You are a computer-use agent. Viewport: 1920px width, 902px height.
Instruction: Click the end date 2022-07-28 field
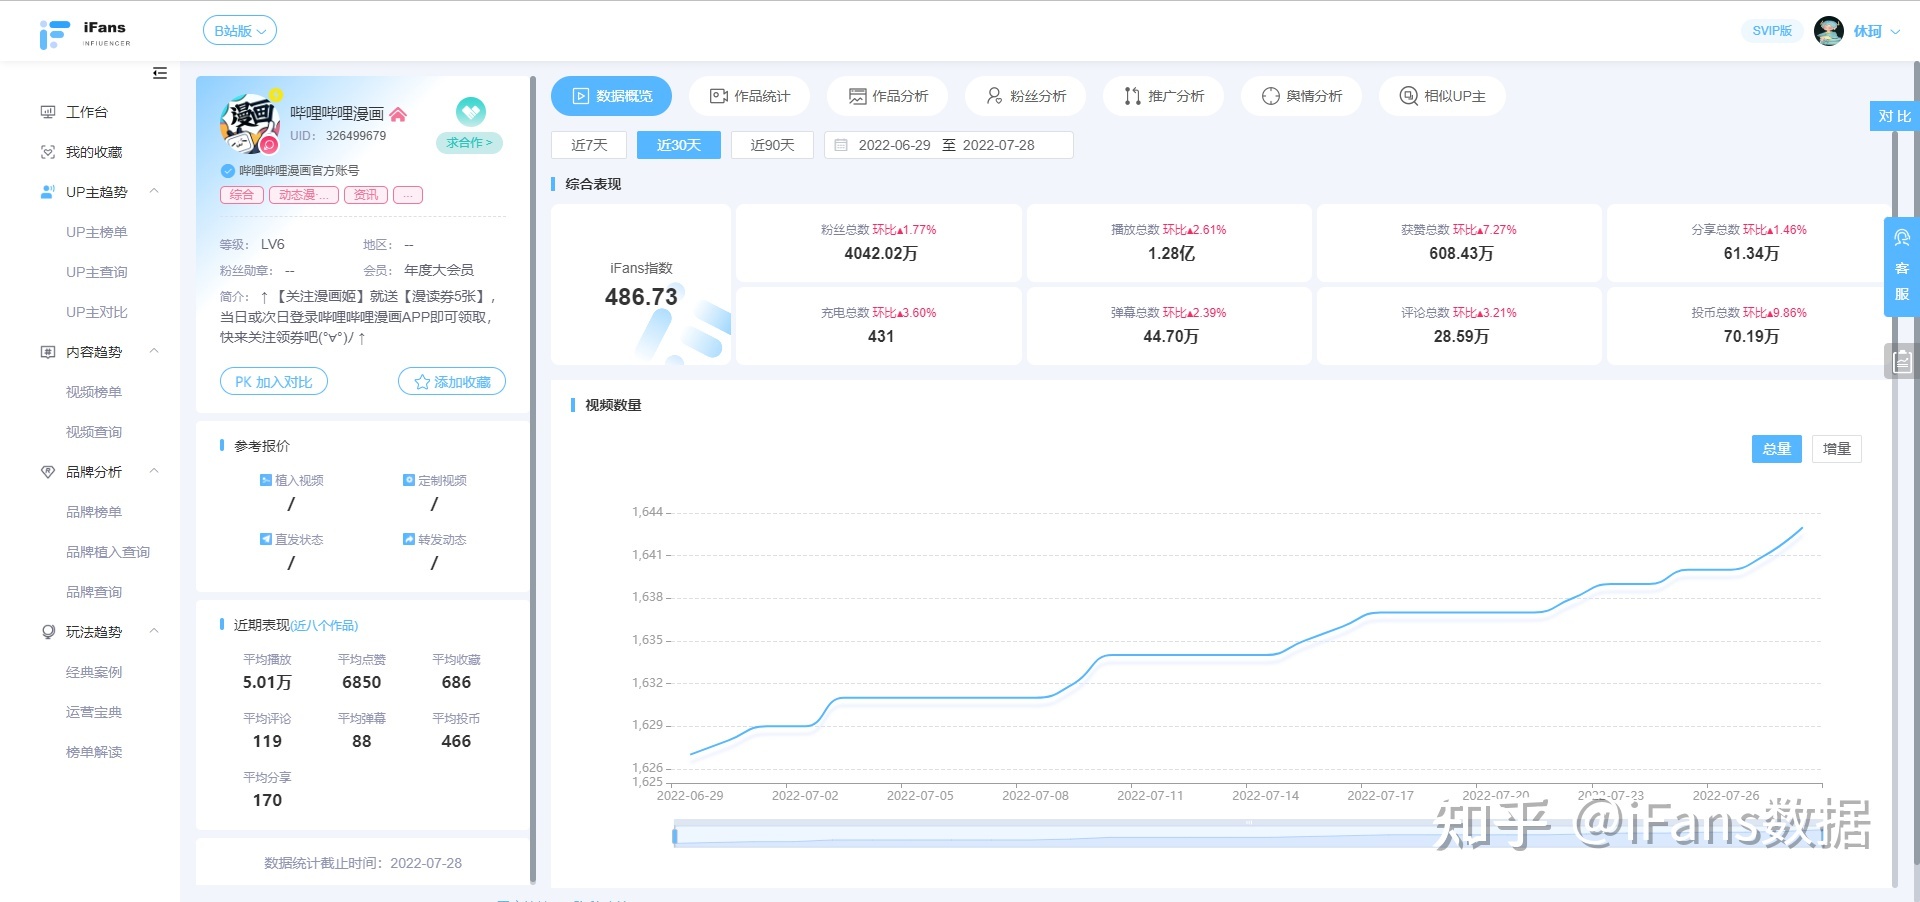998,145
